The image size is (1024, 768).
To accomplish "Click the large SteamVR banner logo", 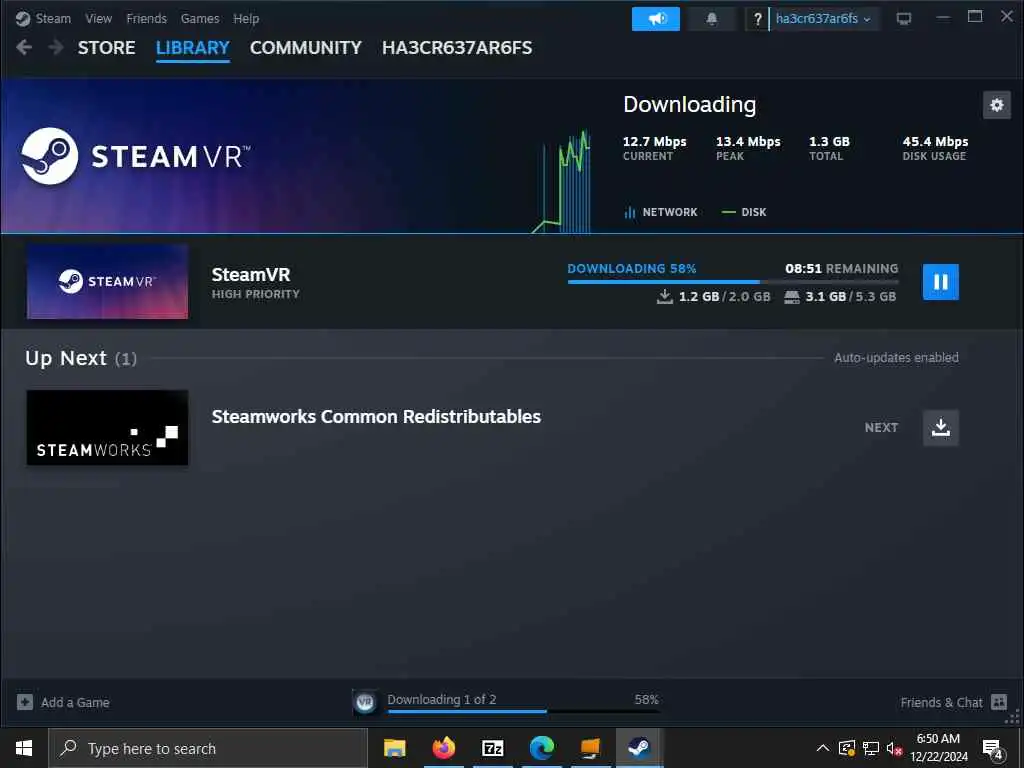I will point(136,156).
